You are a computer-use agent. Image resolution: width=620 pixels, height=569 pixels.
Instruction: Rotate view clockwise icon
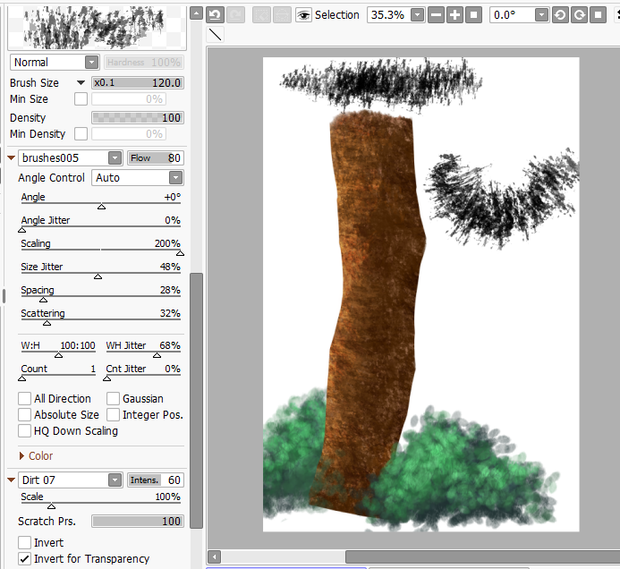[579, 15]
